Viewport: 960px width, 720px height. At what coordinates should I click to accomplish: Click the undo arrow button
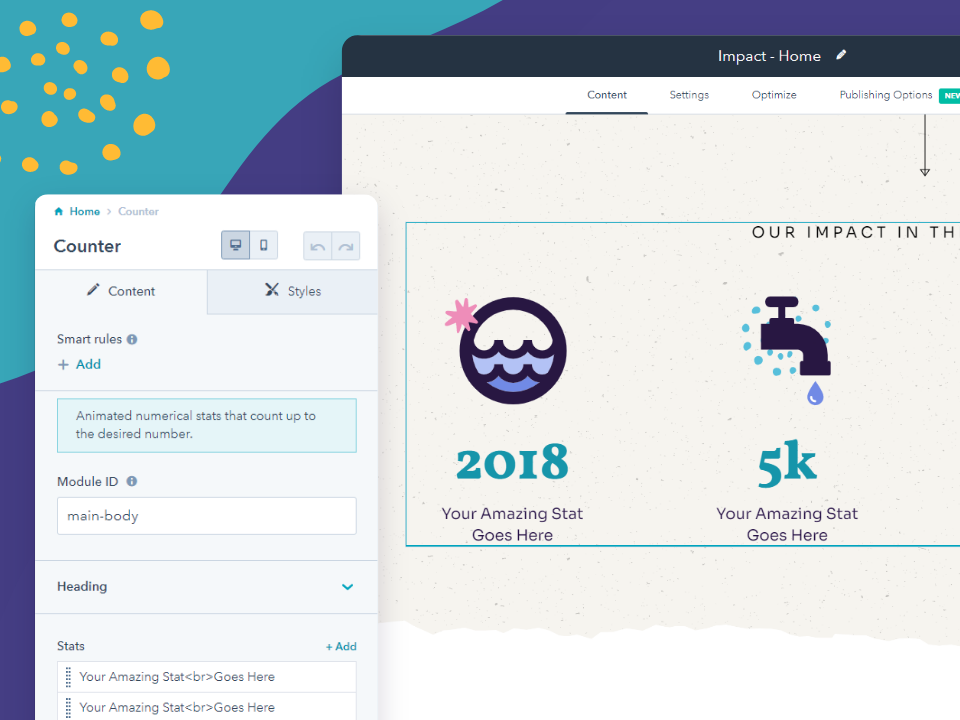(318, 247)
